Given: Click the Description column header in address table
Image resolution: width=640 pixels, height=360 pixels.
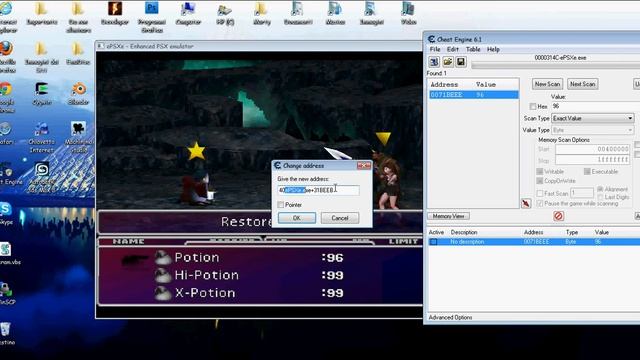Looking at the screenshot, I should (464, 232).
